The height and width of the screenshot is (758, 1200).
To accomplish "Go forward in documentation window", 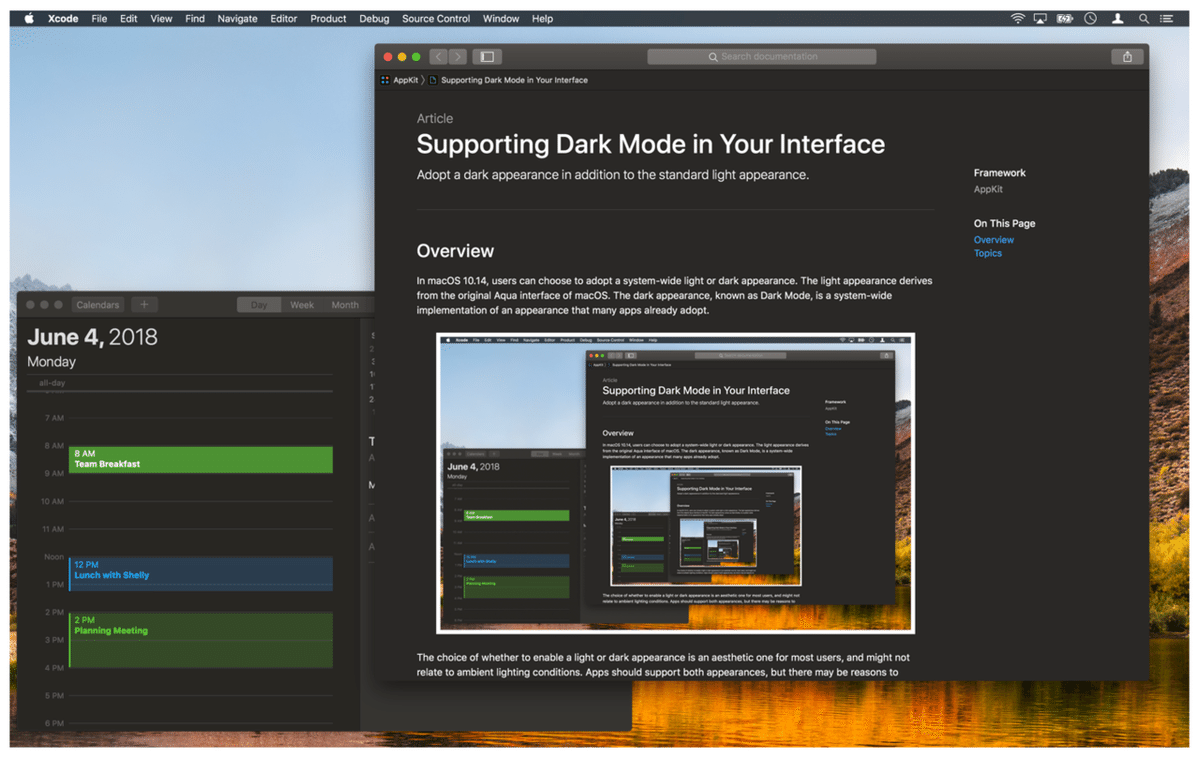I will tap(457, 57).
